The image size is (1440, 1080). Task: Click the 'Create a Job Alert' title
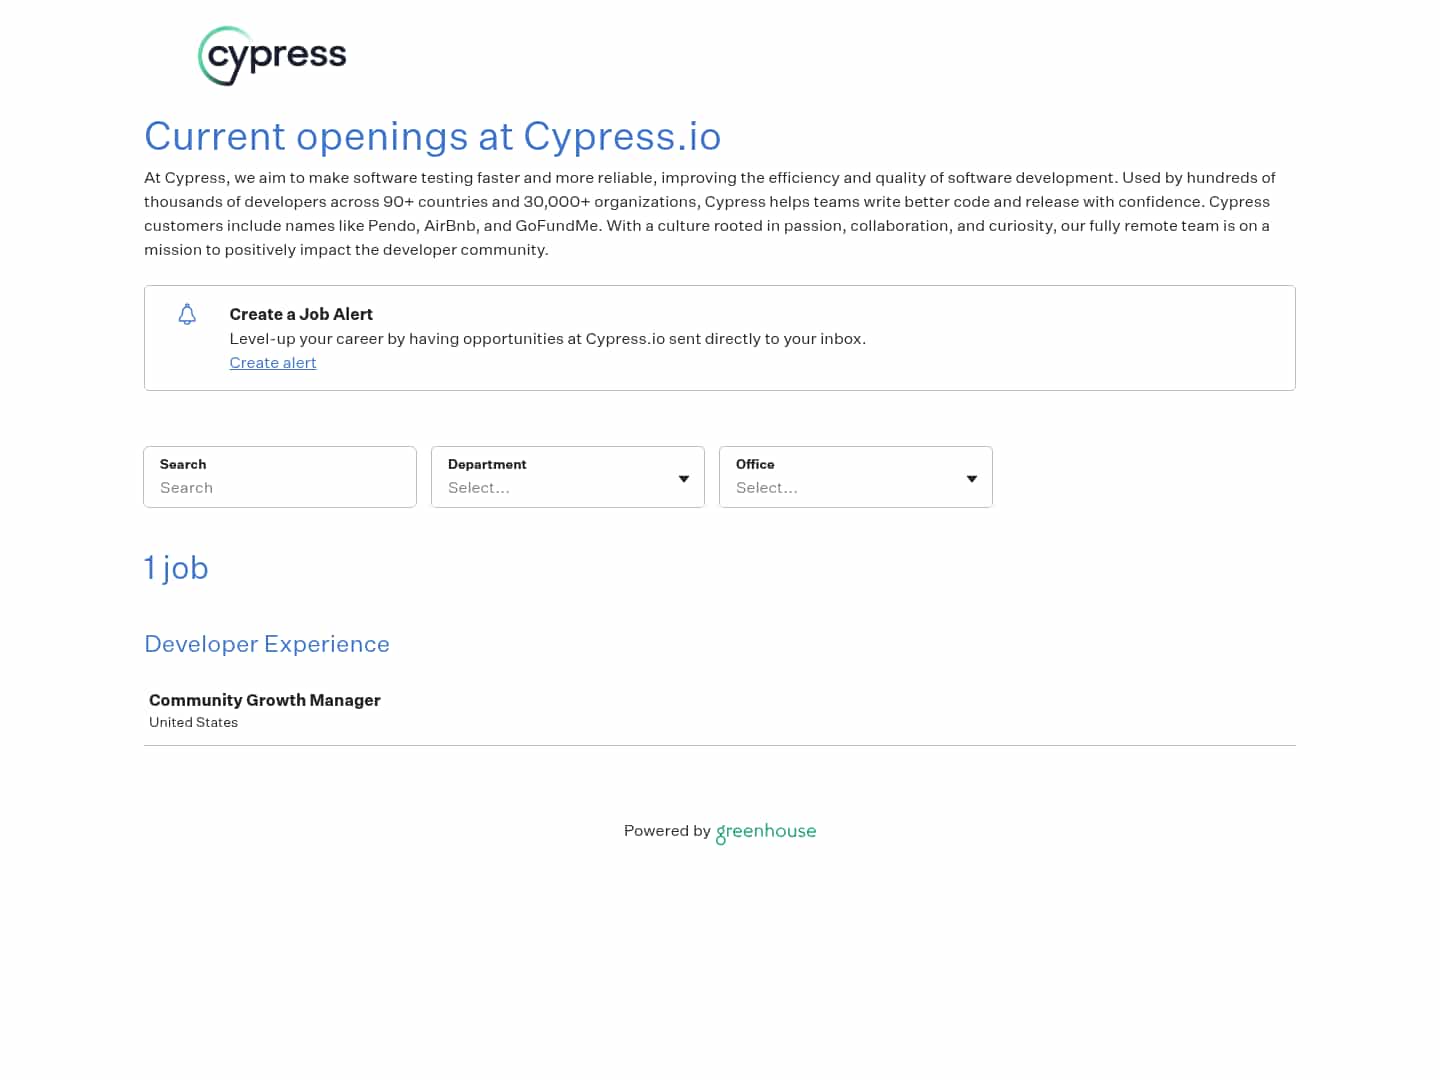pyautogui.click(x=301, y=314)
